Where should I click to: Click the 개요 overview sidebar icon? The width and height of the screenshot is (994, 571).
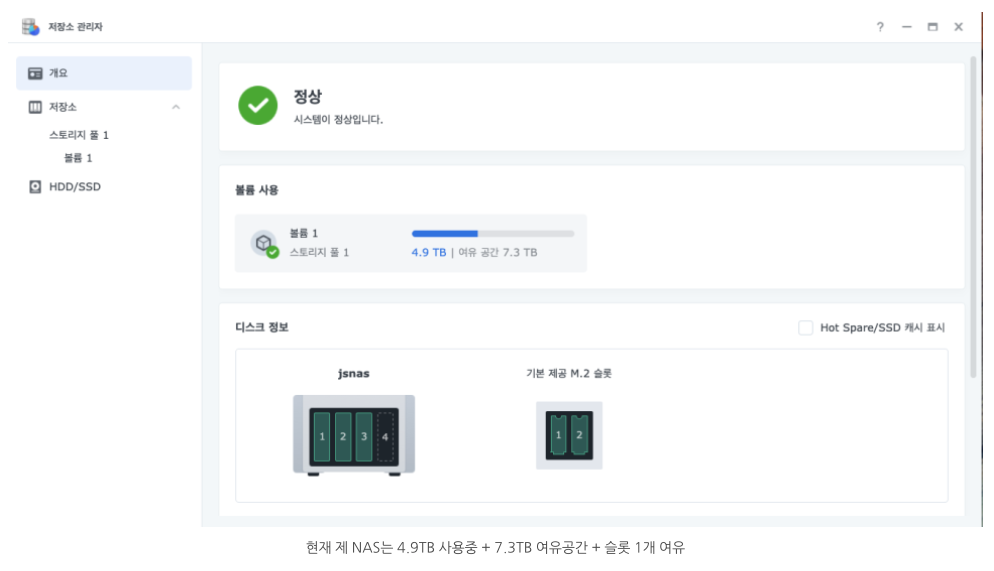click(x=35, y=73)
